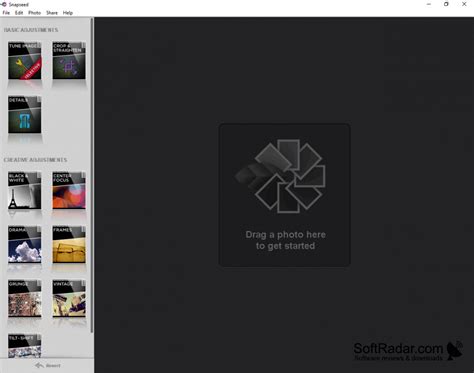Viewport: 474px width, 373px height.
Task: Click the sidebar vertical scrollbar
Action: (92, 175)
